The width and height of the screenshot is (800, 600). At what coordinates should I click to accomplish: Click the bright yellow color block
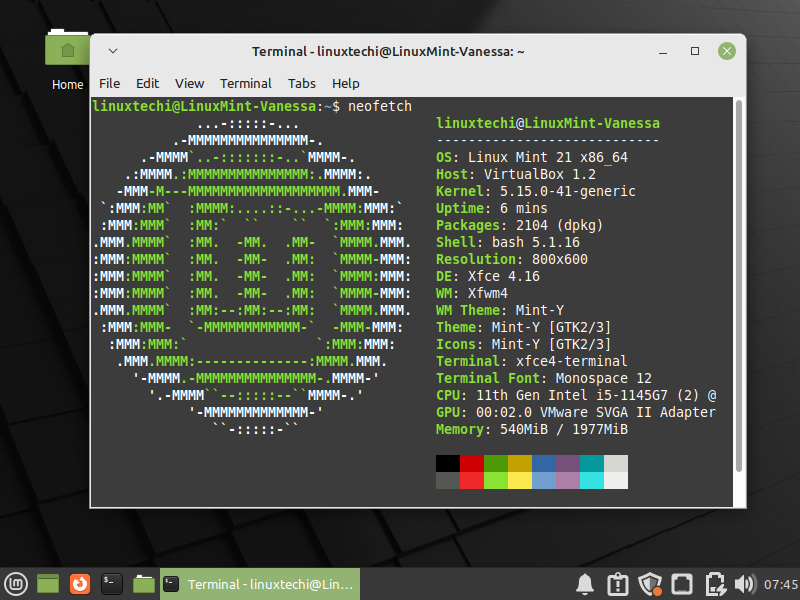tap(520, 481)
